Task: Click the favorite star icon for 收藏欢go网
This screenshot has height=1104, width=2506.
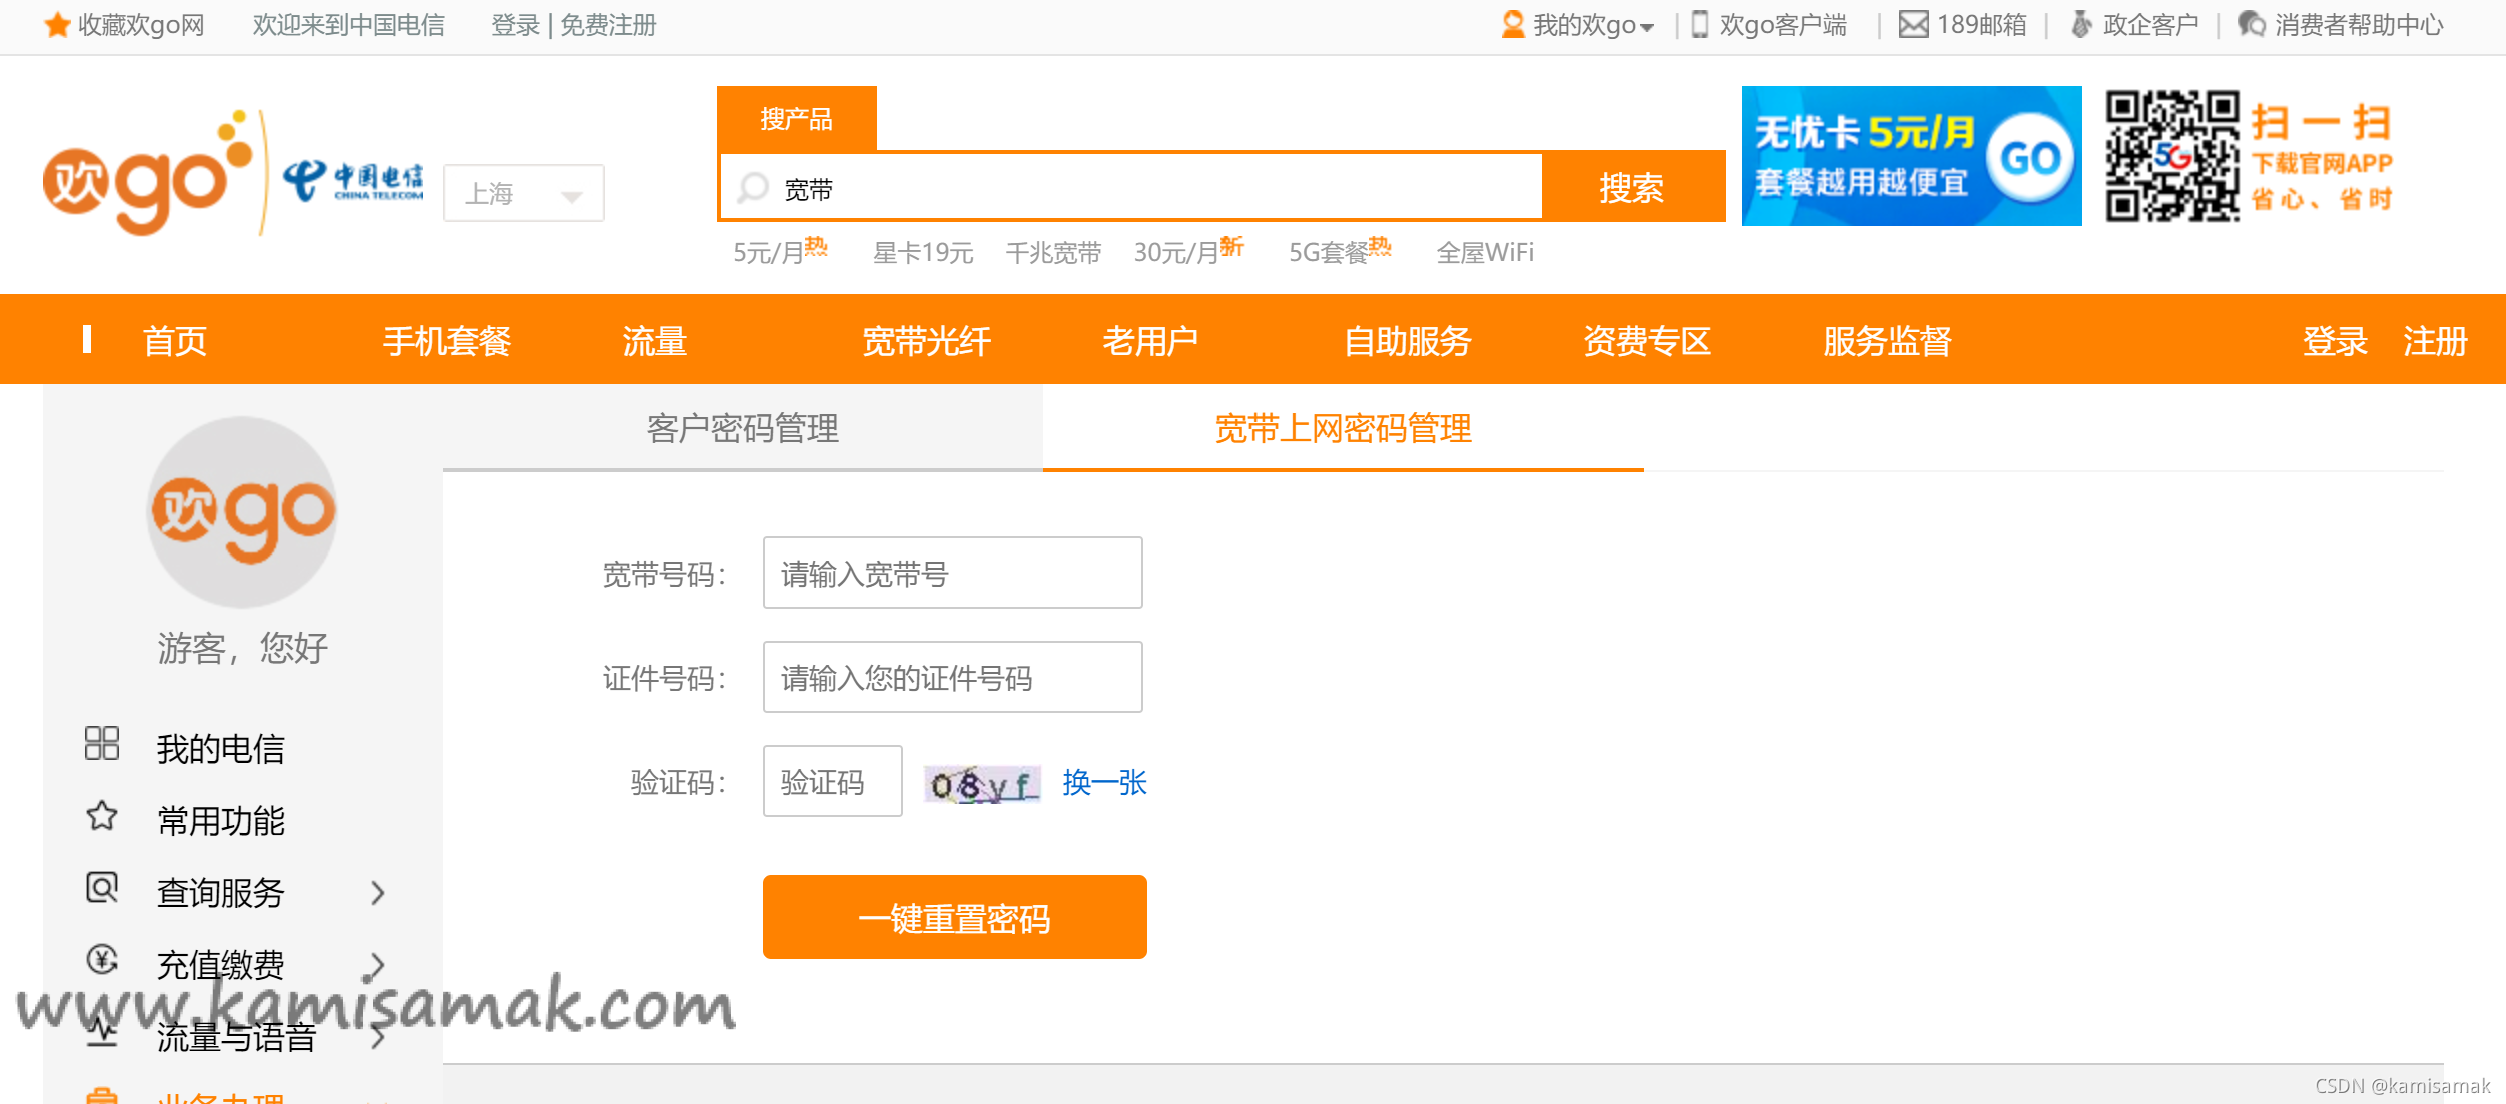Action: pyautogui.click(x=57, y=24)
